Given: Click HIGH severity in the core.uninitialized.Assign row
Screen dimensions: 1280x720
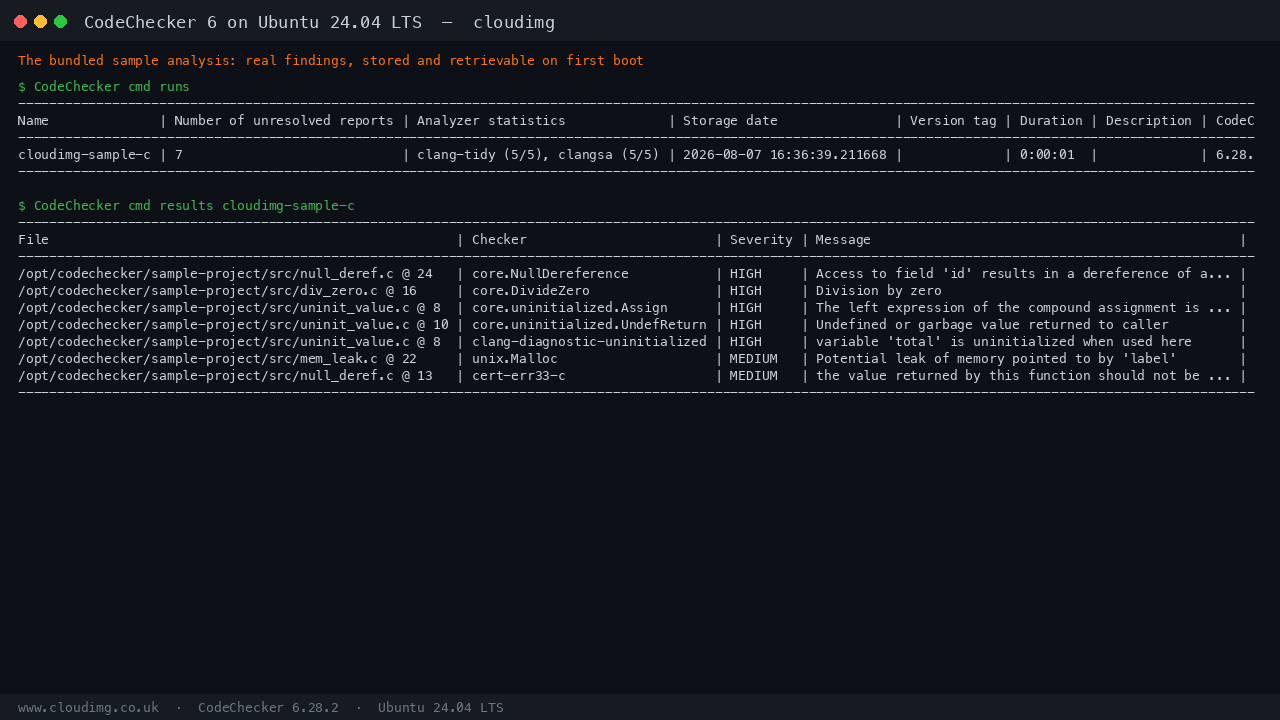Looking at the screenshot, I should tap(746, 308).
